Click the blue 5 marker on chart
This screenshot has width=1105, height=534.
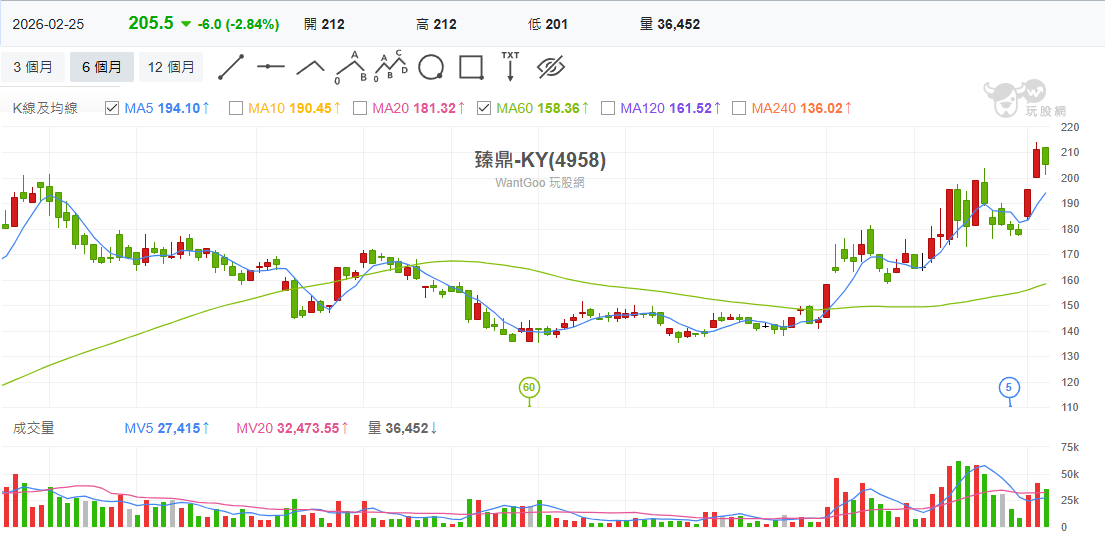point(1010,387)
